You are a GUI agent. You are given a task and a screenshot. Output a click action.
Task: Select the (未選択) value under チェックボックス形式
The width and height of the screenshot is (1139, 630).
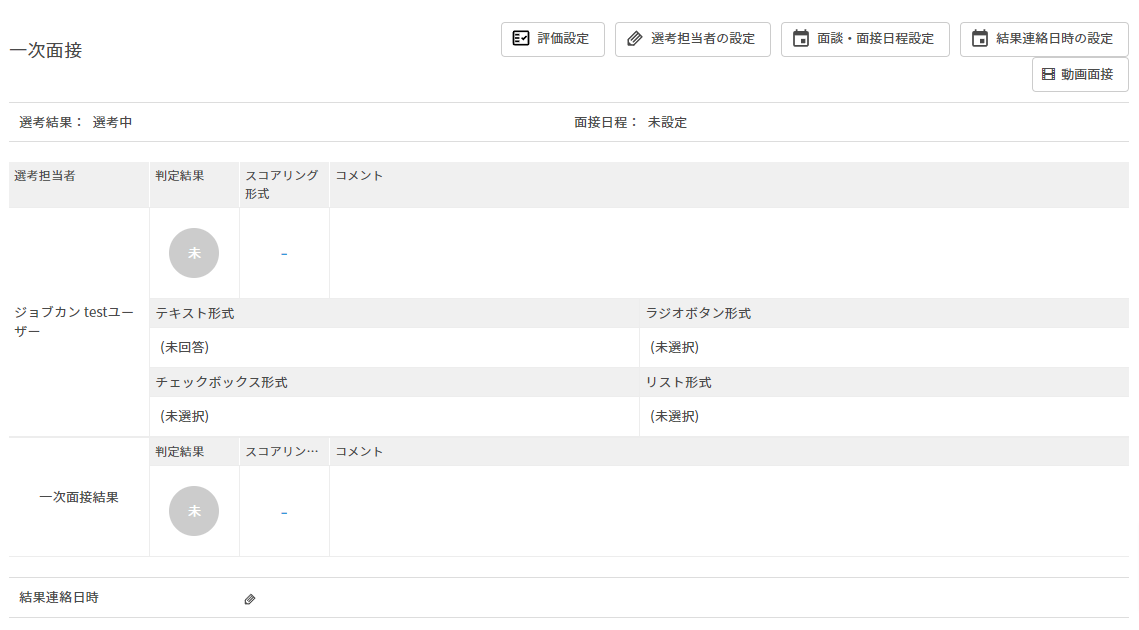click(185, 416)
